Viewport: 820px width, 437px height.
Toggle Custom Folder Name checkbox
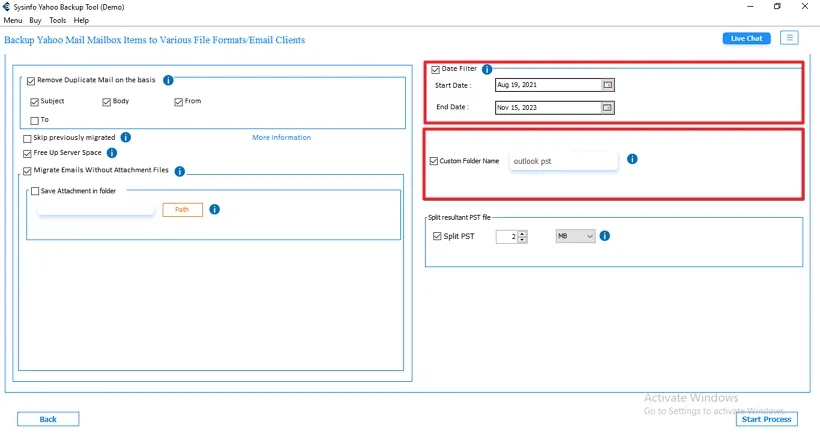coord(434,161)
